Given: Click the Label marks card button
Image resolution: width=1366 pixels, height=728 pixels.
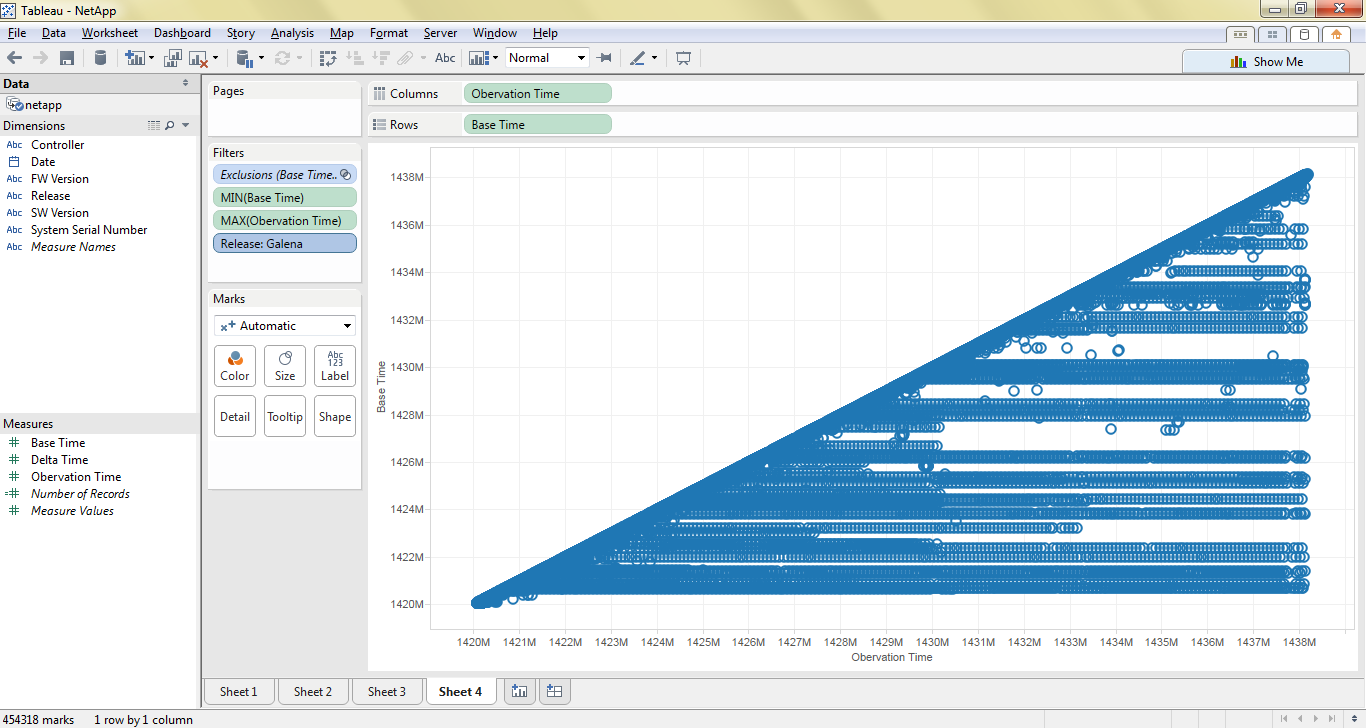Looking at the screenshot, I should (335, 366).
